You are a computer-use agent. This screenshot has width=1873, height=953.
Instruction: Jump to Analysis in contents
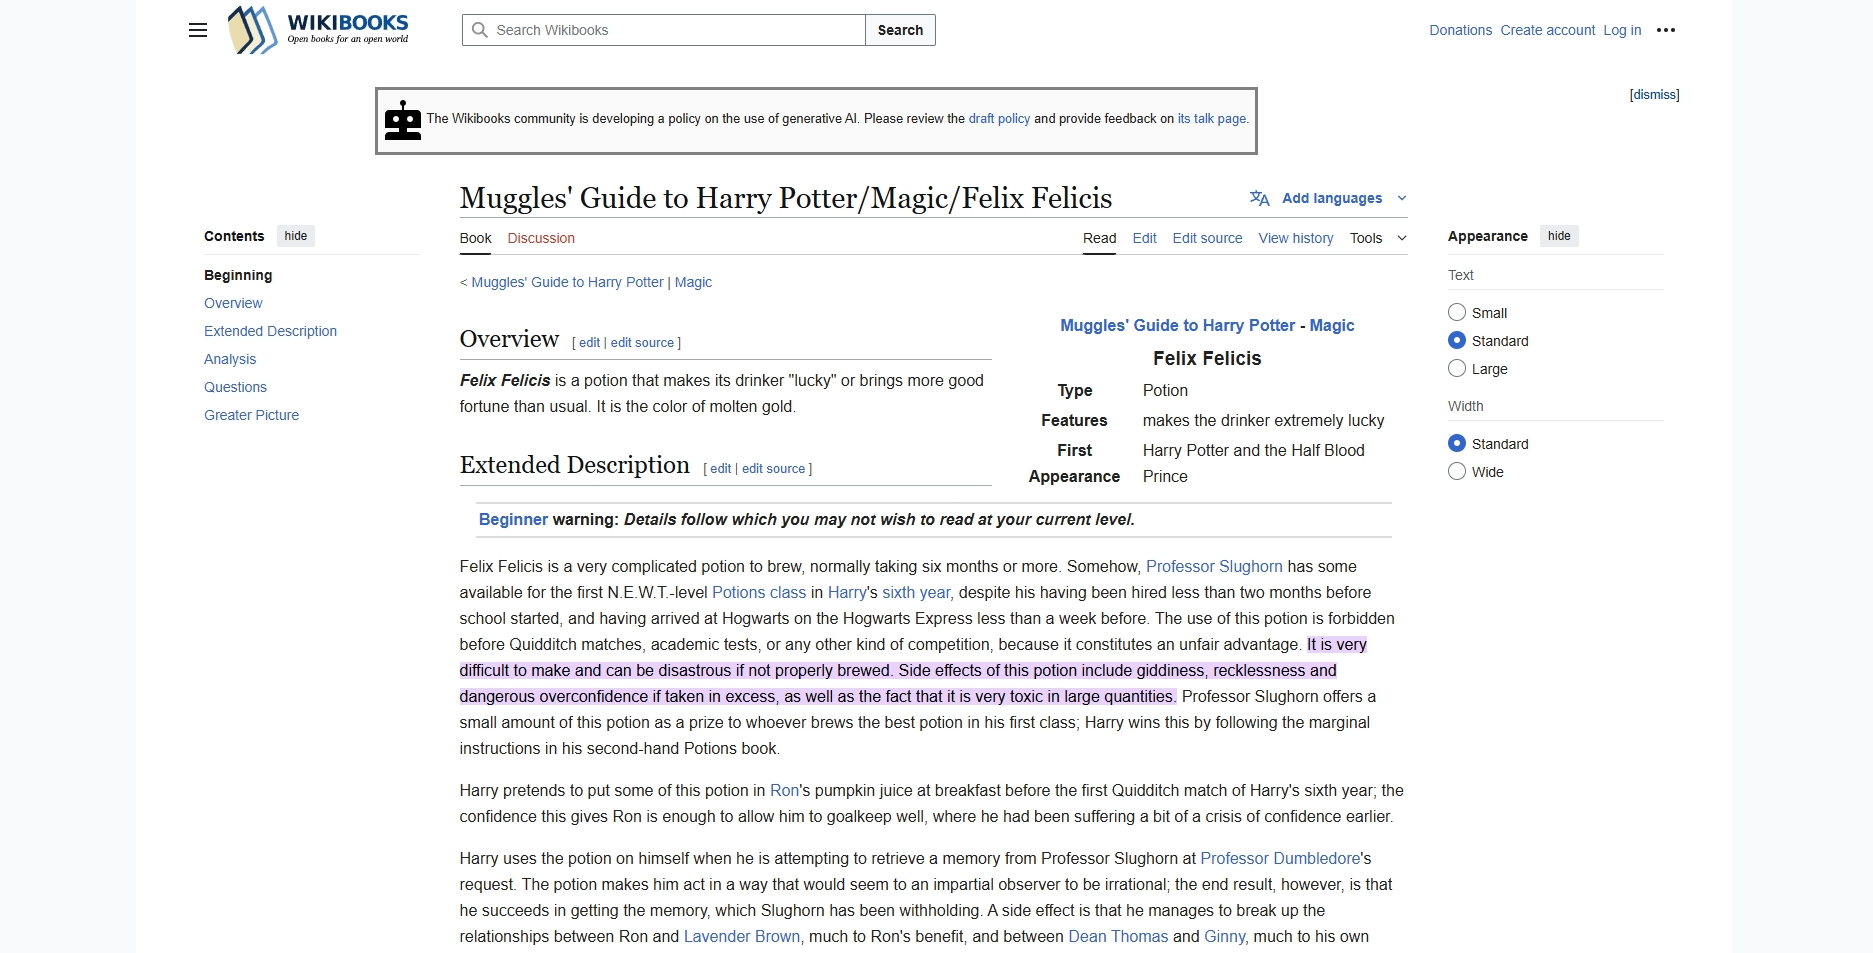tap(230, 359)
